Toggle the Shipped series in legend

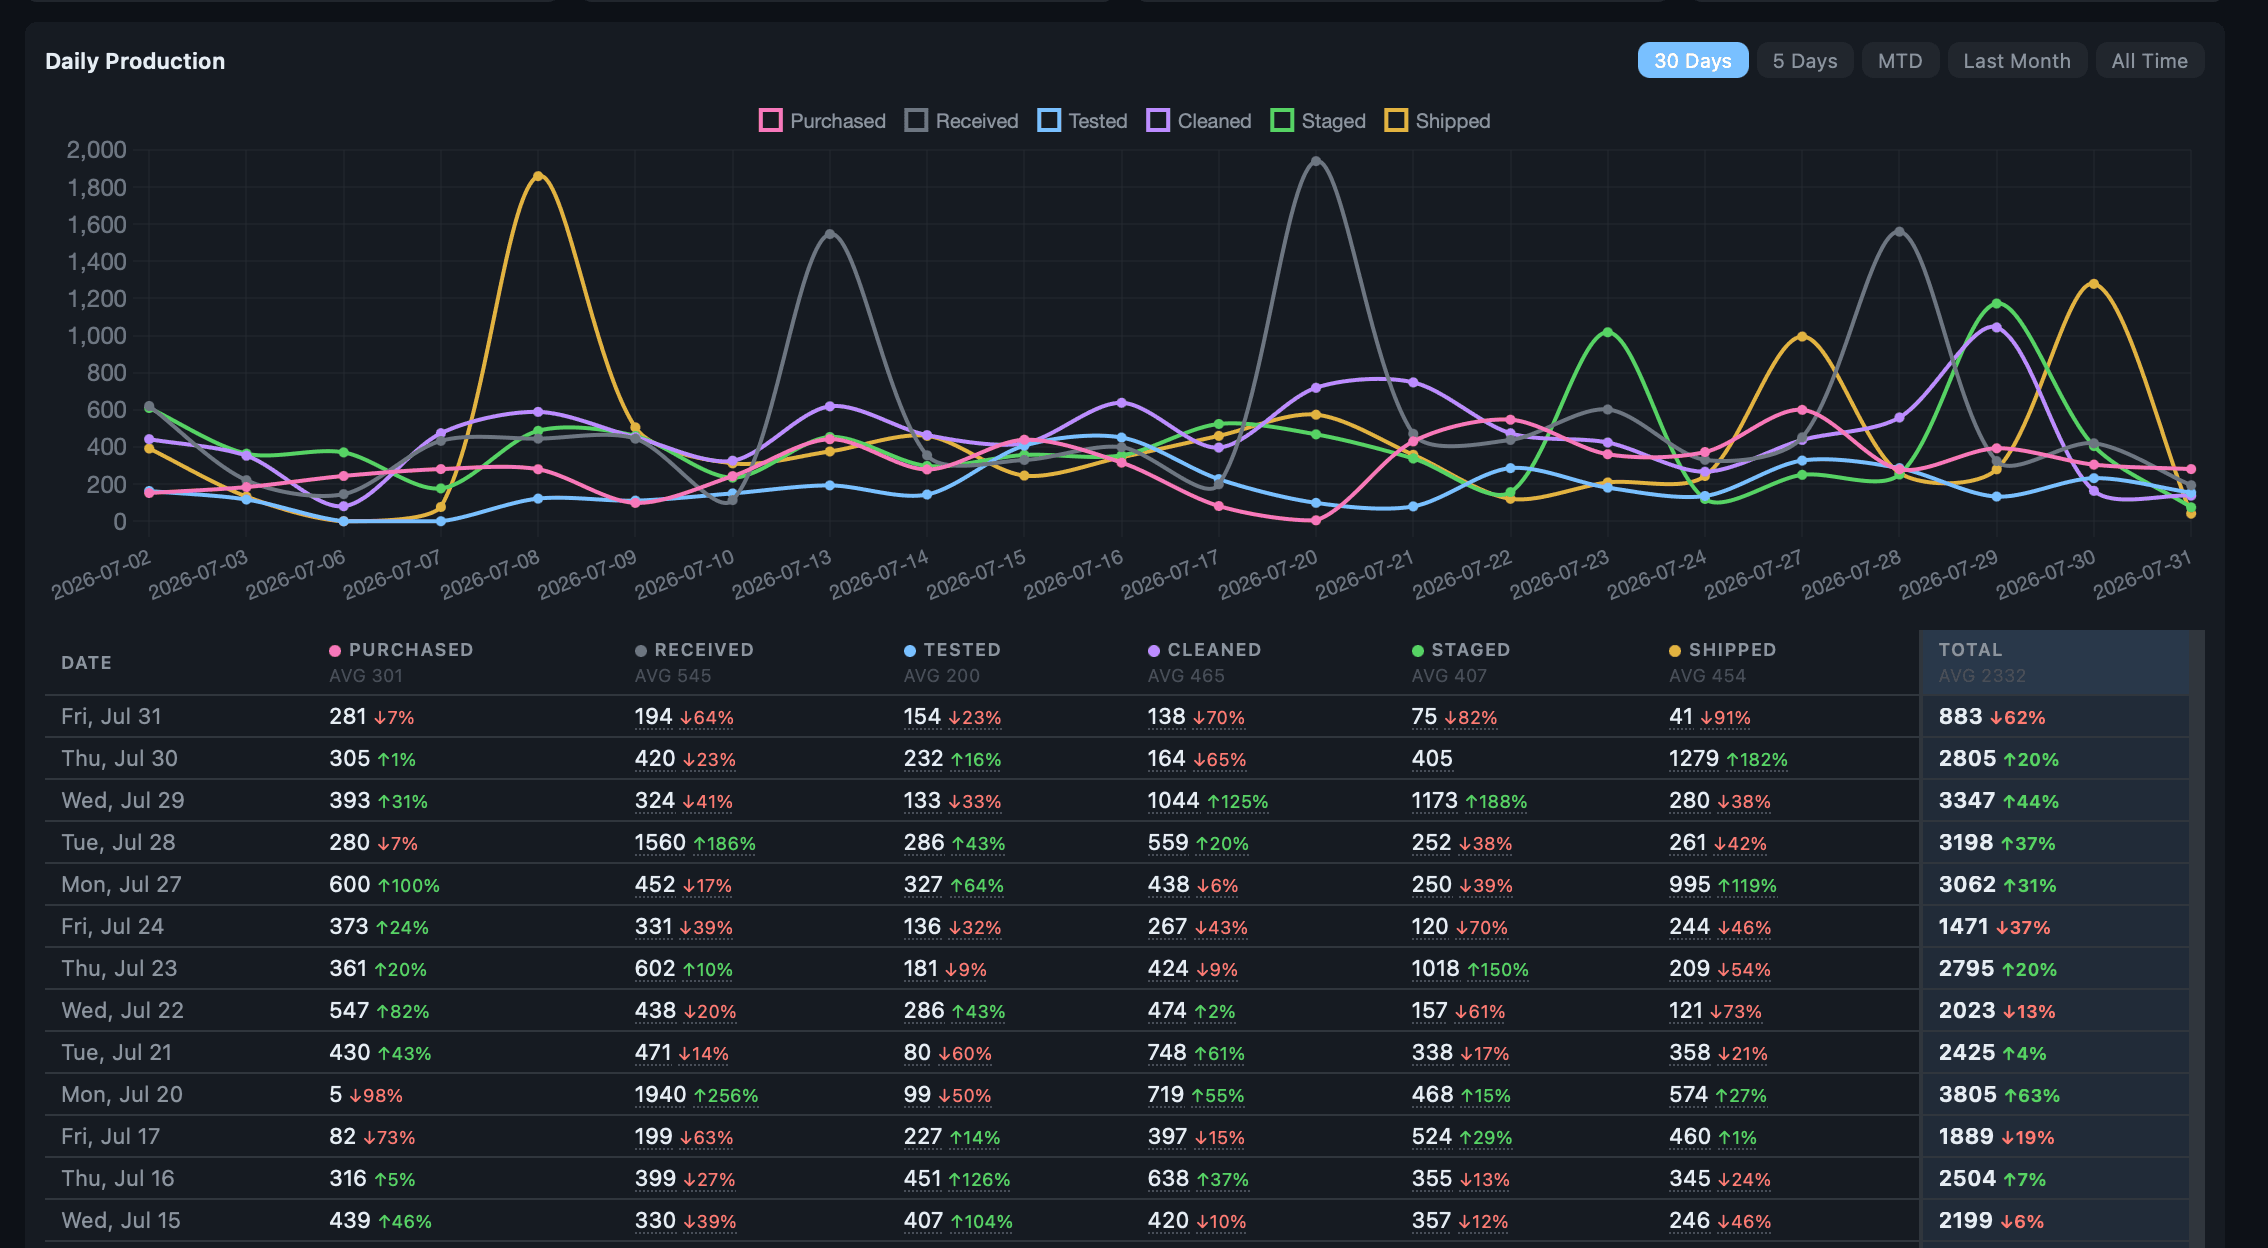(x=1437, y=121)
